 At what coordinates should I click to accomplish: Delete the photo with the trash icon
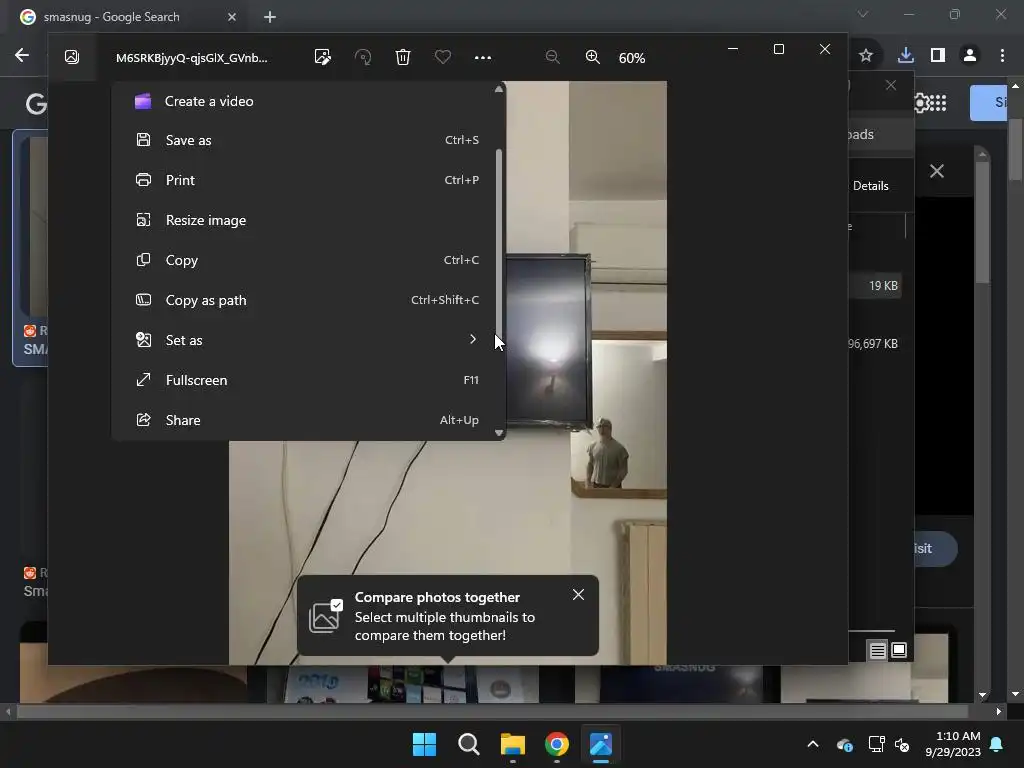(x=403, y=57)
